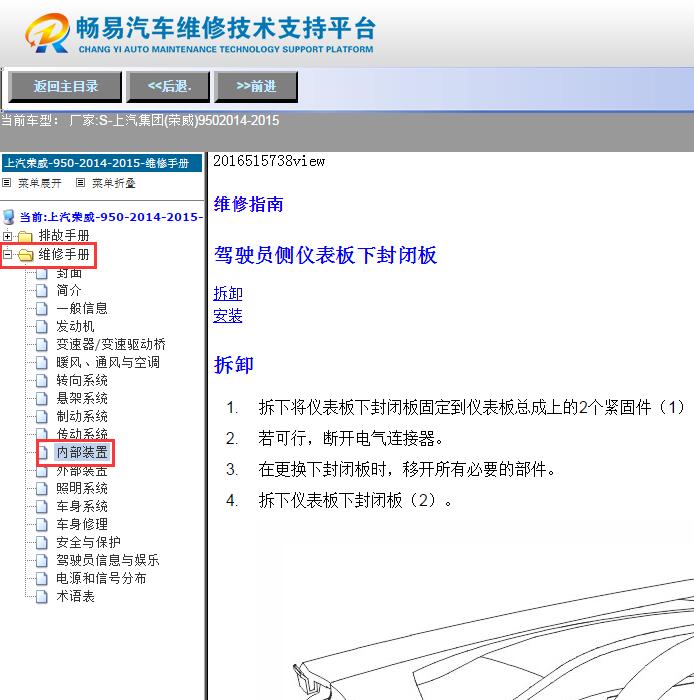
Task: Open the 变速器/变速驱动桥 section
Action: click(111, 344)
